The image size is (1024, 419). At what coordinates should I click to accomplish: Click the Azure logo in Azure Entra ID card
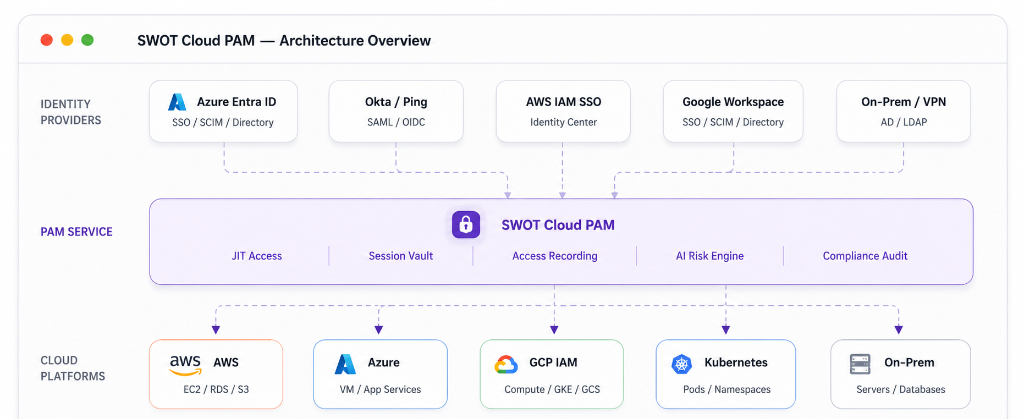(x=177, y=102)
